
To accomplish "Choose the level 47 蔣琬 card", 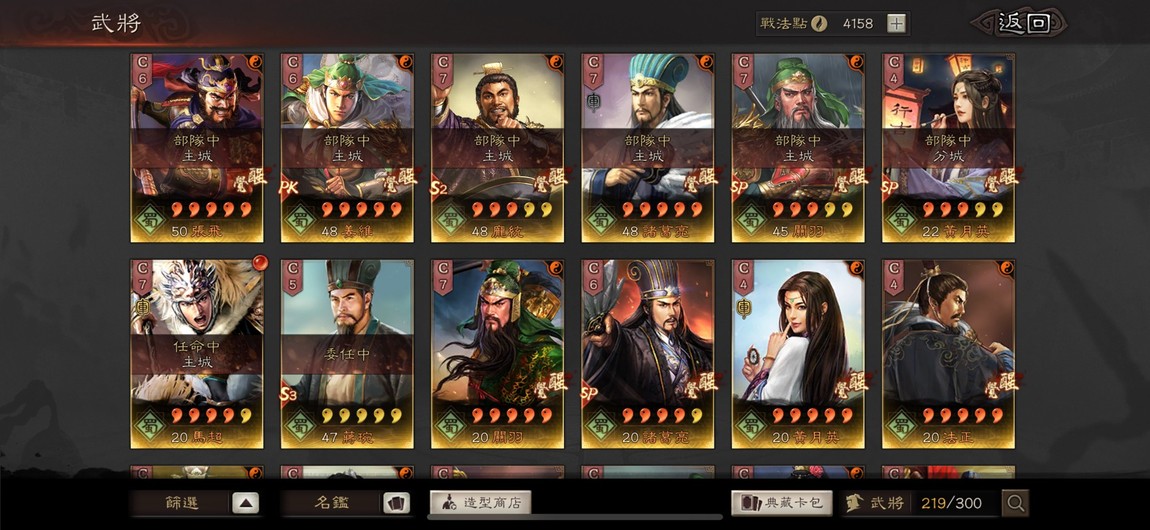I will pyautogui.click(x=347, y=354).
